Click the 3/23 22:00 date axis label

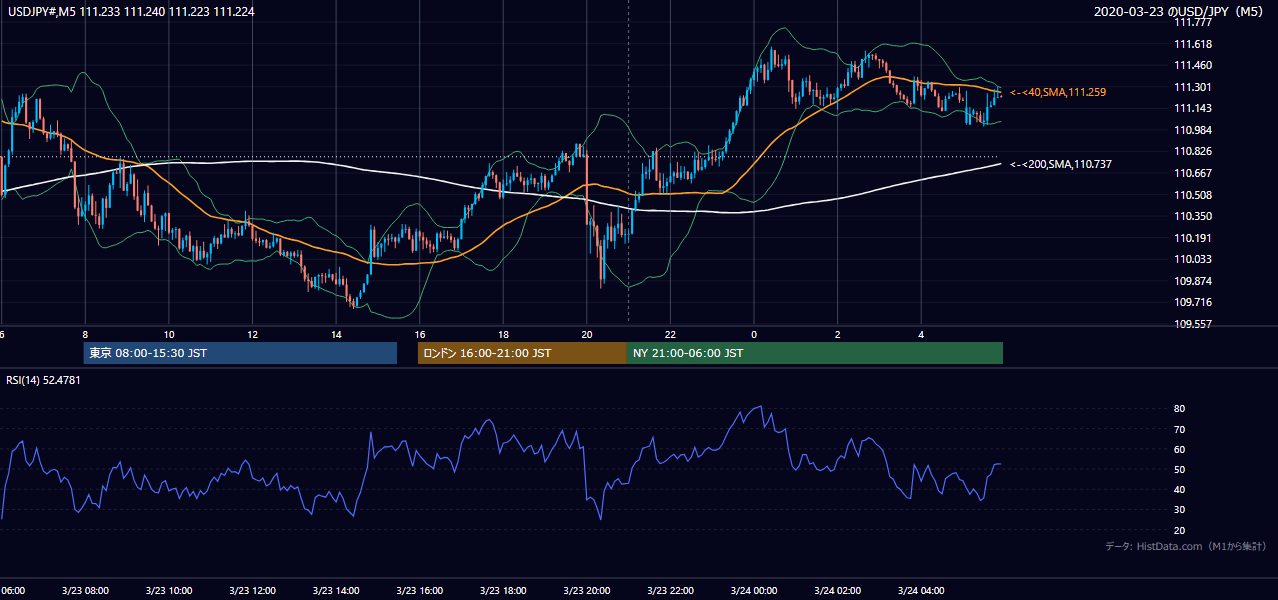pyautogui.click(x=670, y=591)
